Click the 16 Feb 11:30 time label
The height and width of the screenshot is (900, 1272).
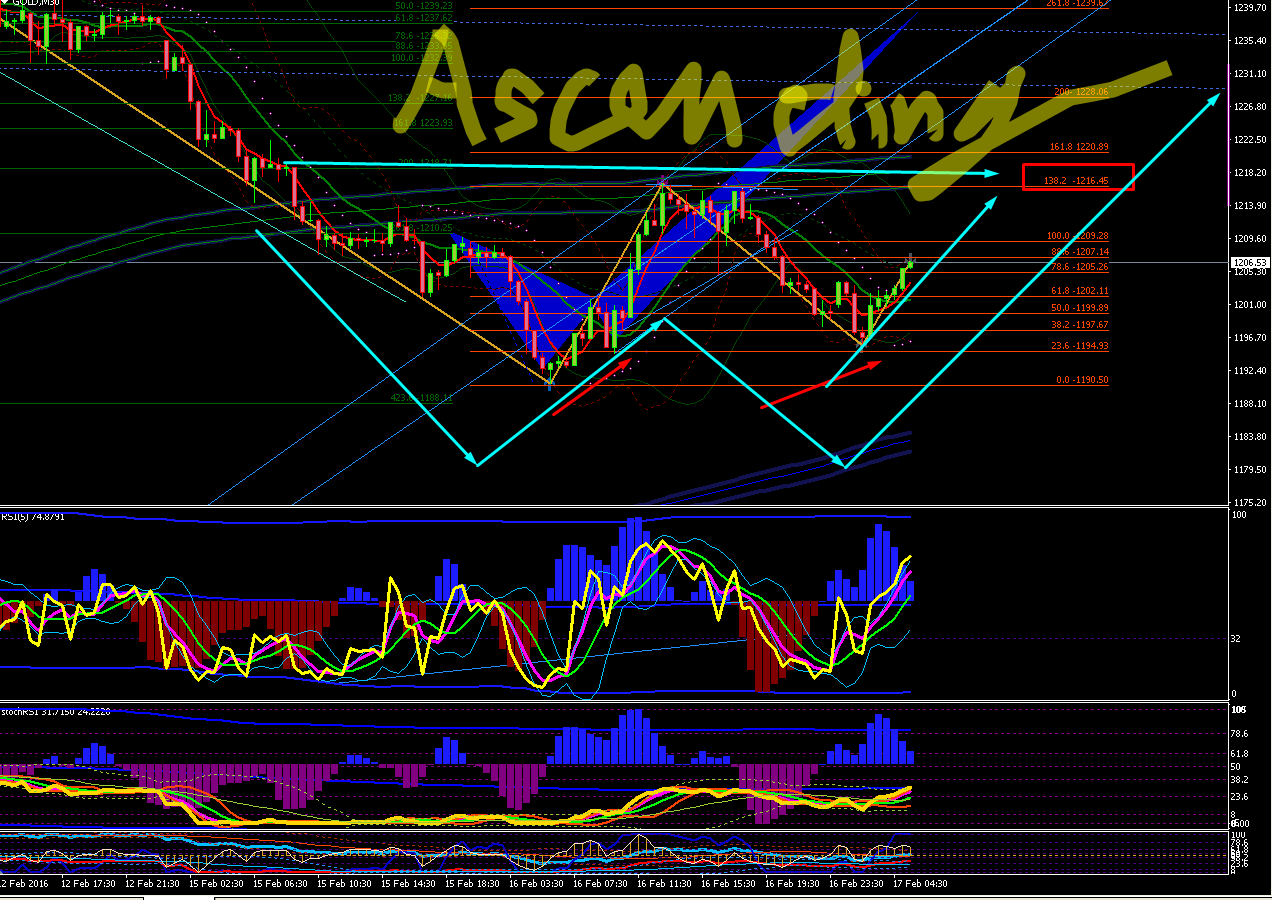664,884
